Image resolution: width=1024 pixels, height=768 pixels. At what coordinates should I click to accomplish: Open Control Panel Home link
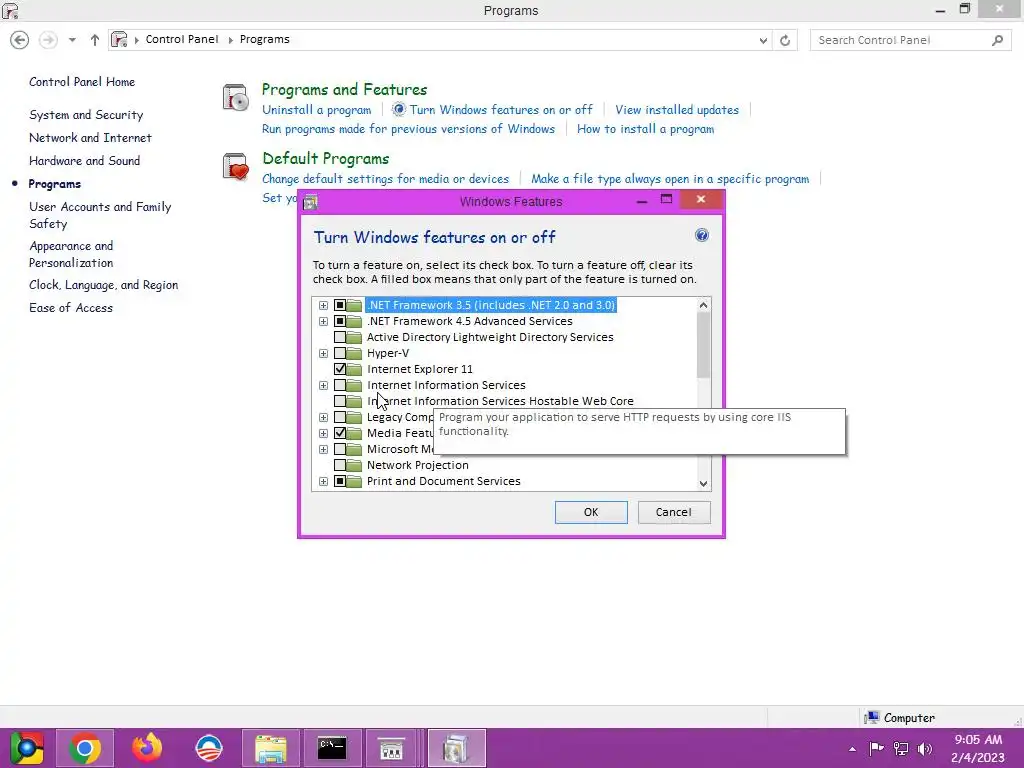coord(82,82)
